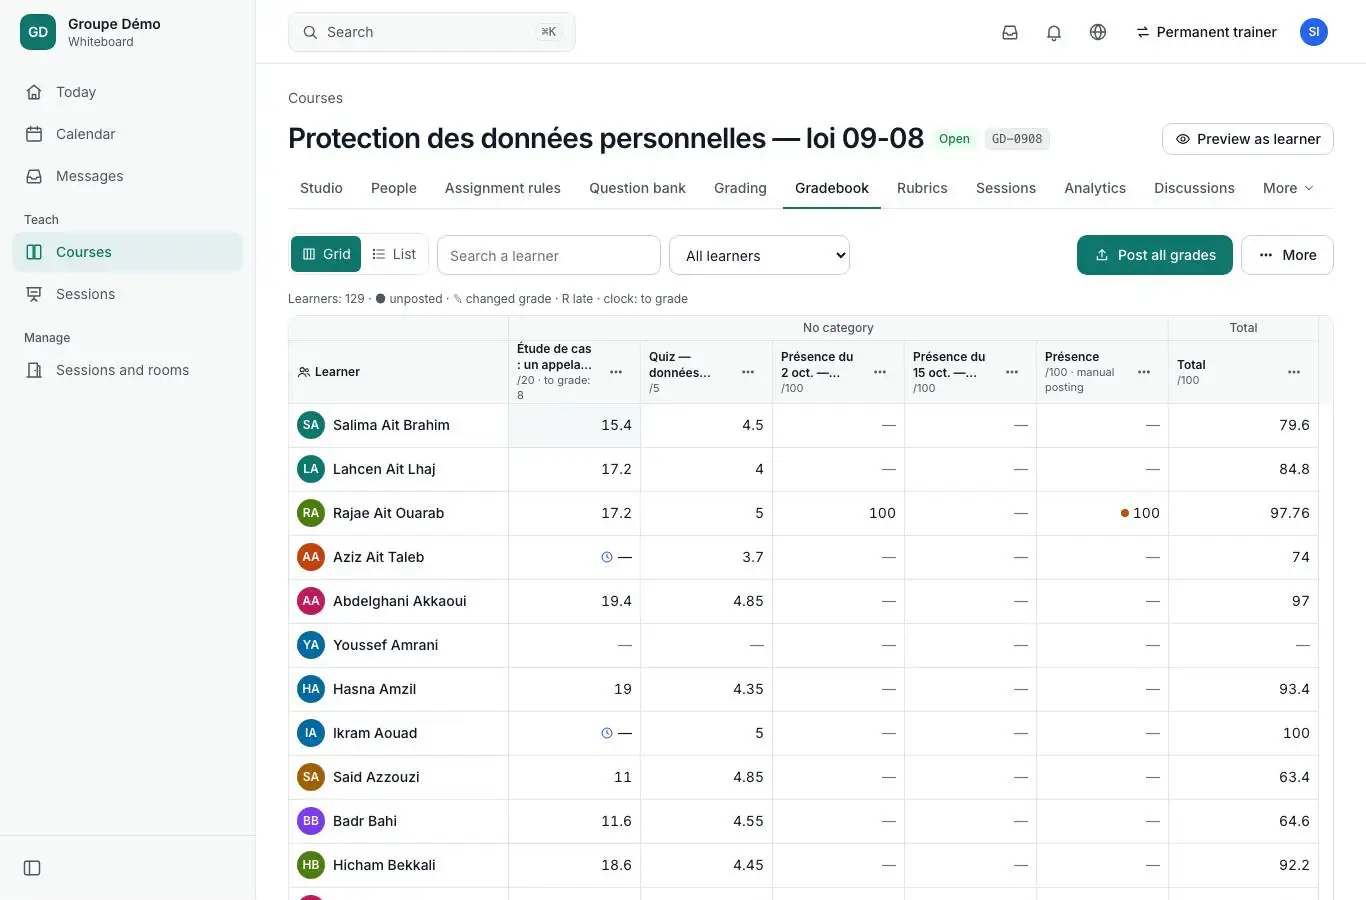Open the Permanent trainer role switcher

1206,32
